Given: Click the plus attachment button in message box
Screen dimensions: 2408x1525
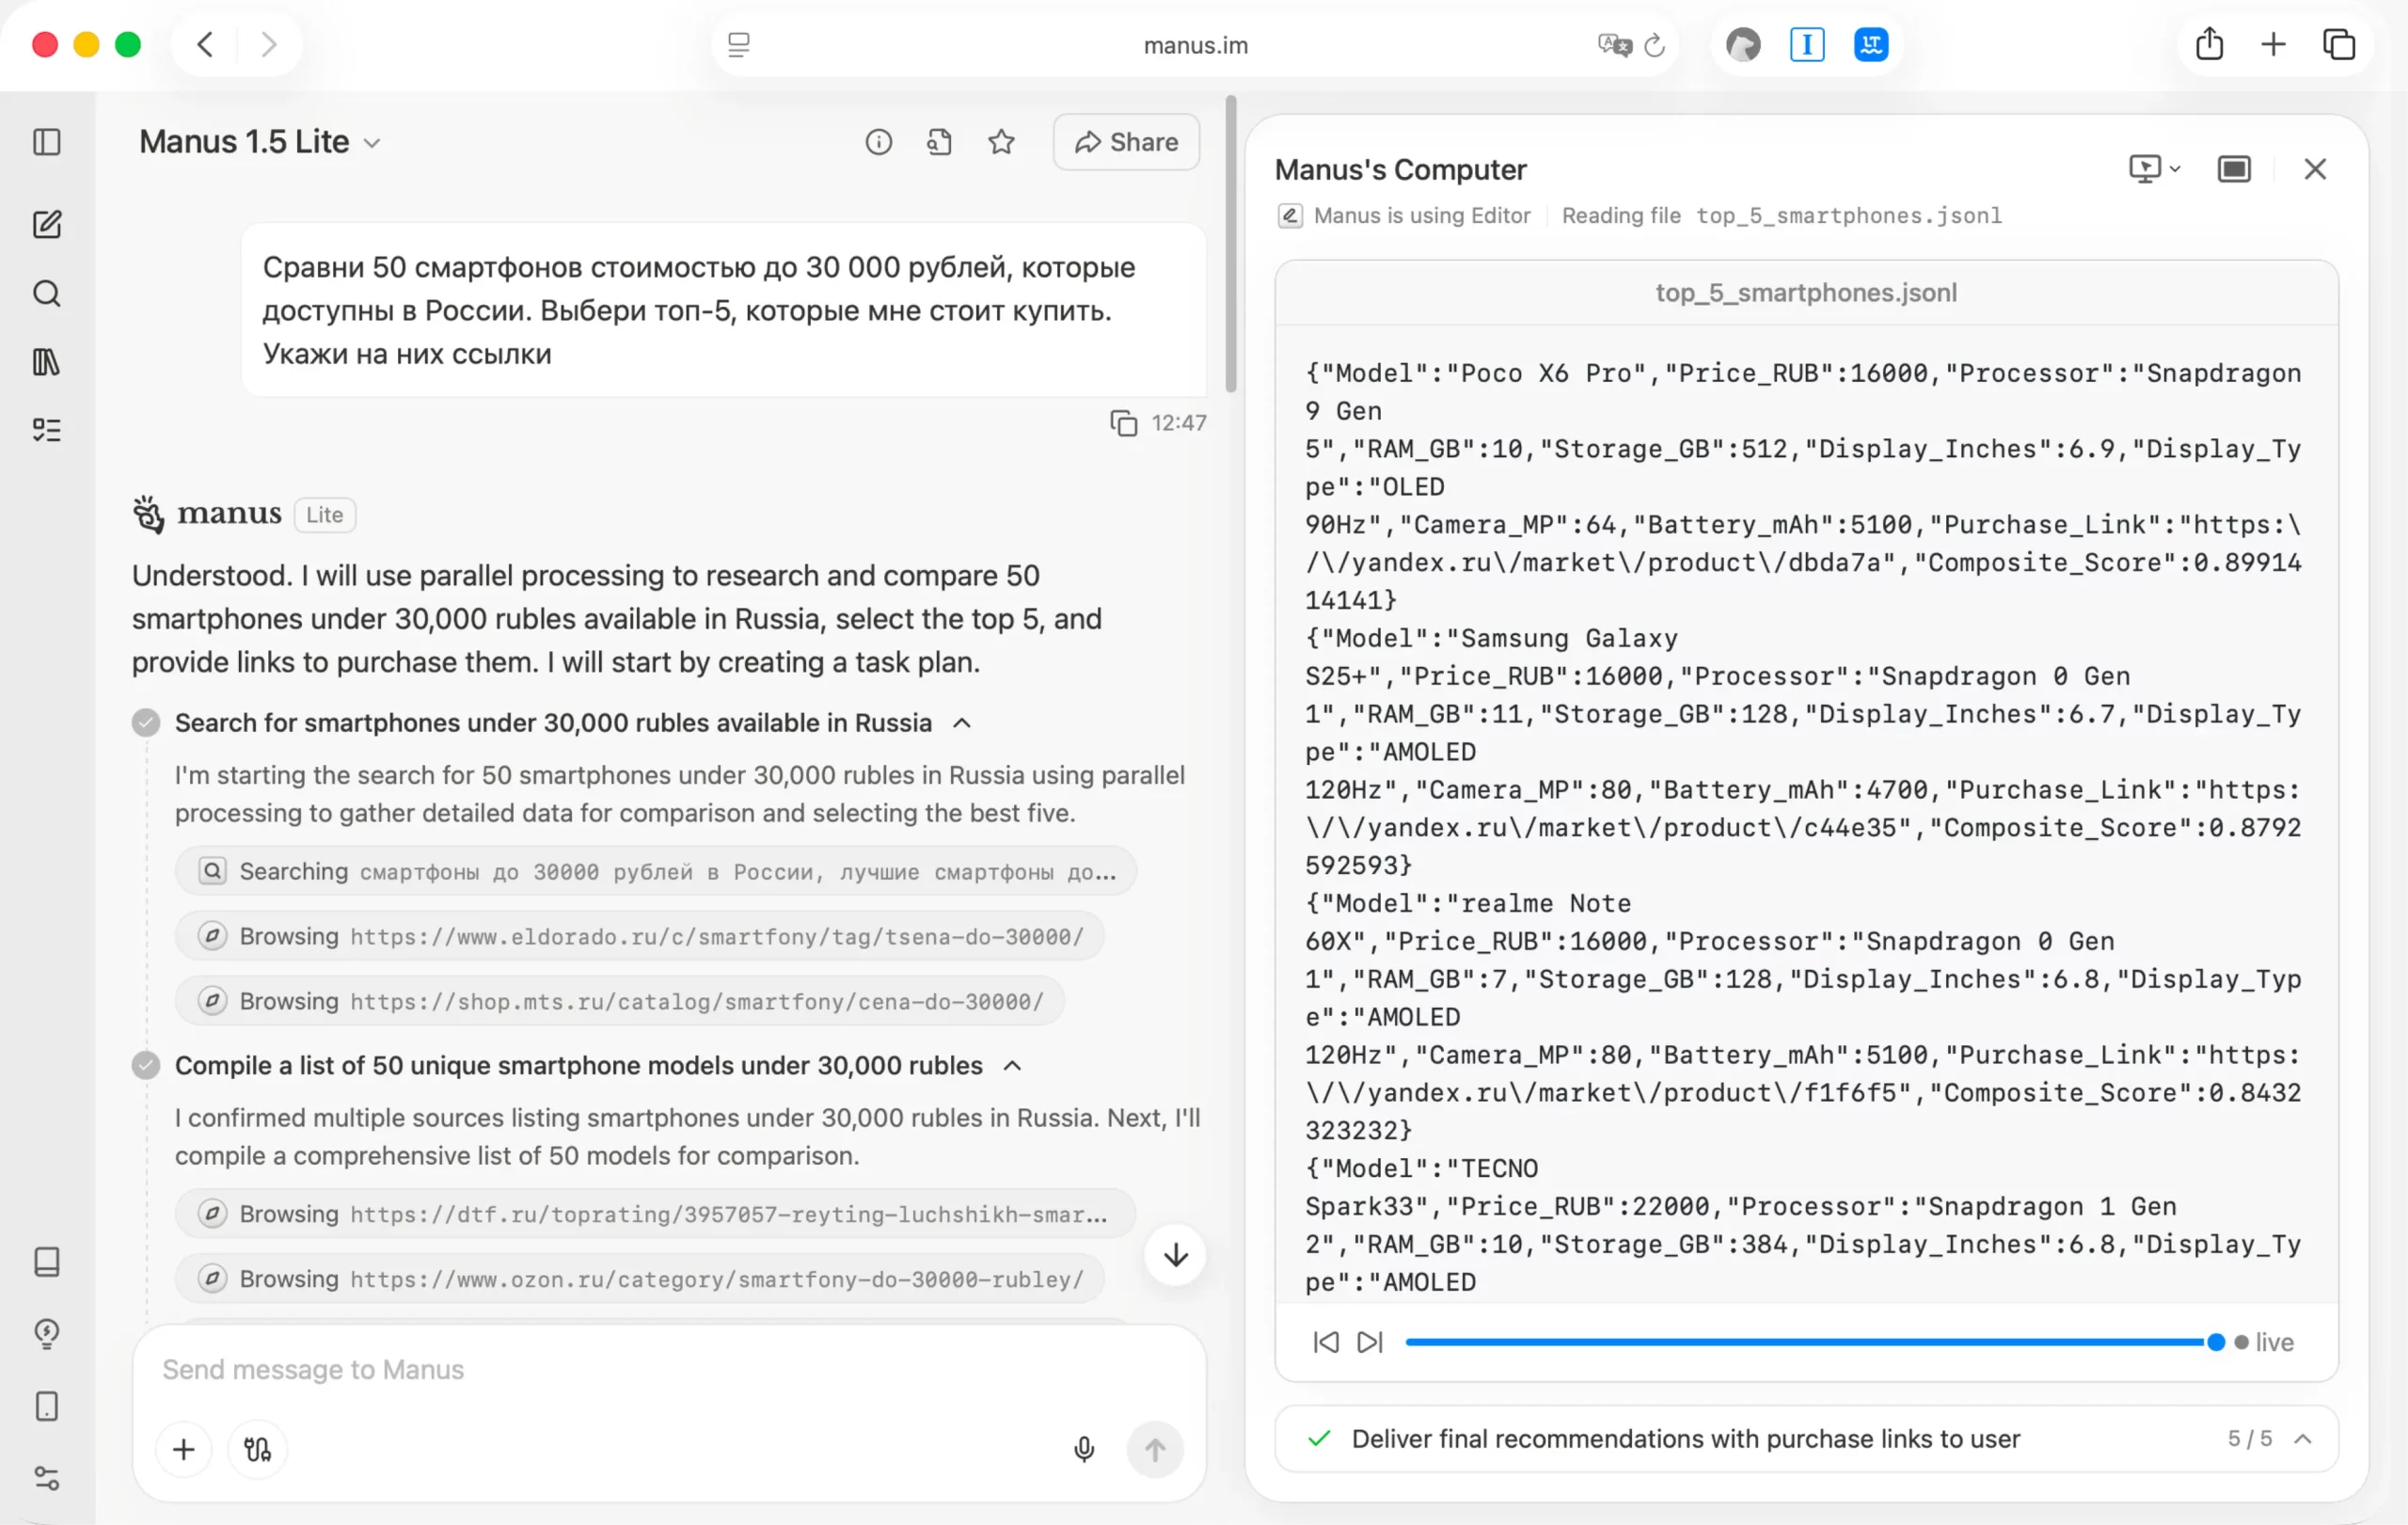Looking at the screenshot, I should click(184, 1449).
